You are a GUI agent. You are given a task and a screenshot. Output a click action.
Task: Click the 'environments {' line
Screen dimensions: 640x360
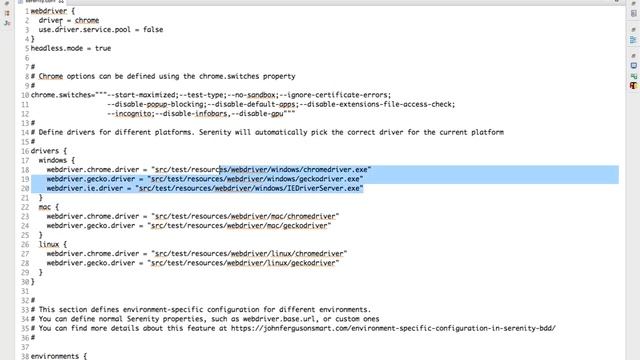[x=59, y=356]
